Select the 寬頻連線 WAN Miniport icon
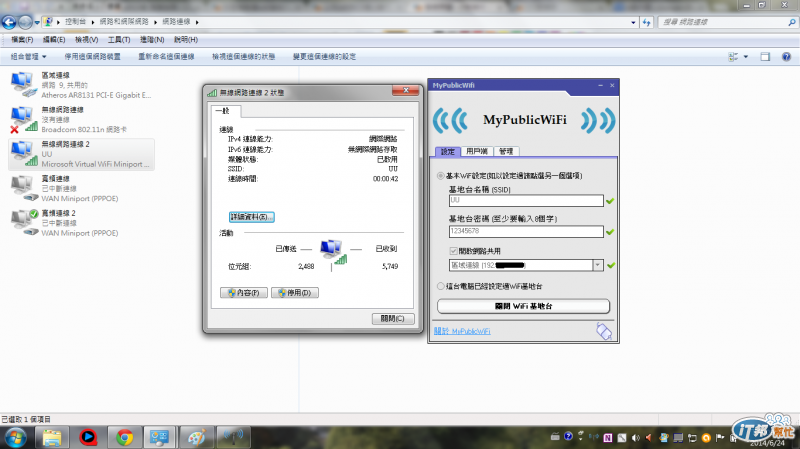800x449 pixels. [x=24, y=188]
